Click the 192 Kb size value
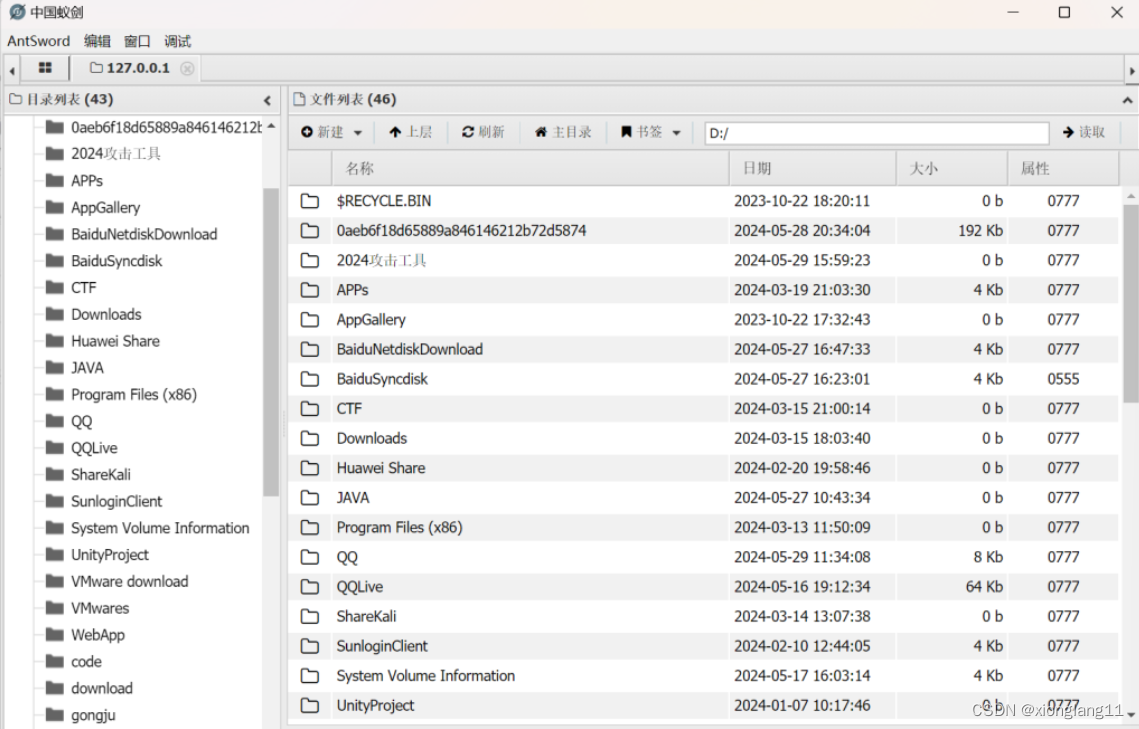This screenshot has height=729, width=1139. tap(980, 231)
